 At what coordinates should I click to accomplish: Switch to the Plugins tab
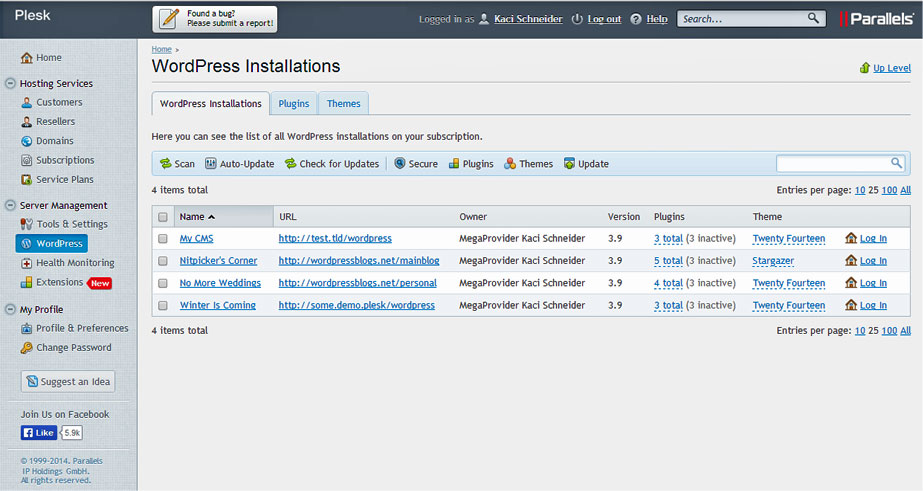(x=294, y=104)
